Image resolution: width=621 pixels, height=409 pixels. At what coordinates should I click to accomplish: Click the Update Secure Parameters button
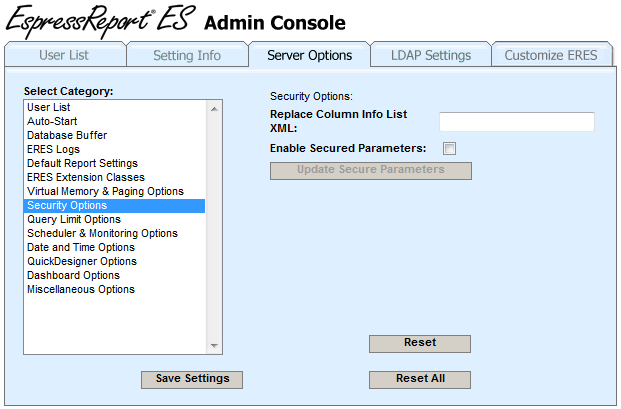click(x=371, y=171)
